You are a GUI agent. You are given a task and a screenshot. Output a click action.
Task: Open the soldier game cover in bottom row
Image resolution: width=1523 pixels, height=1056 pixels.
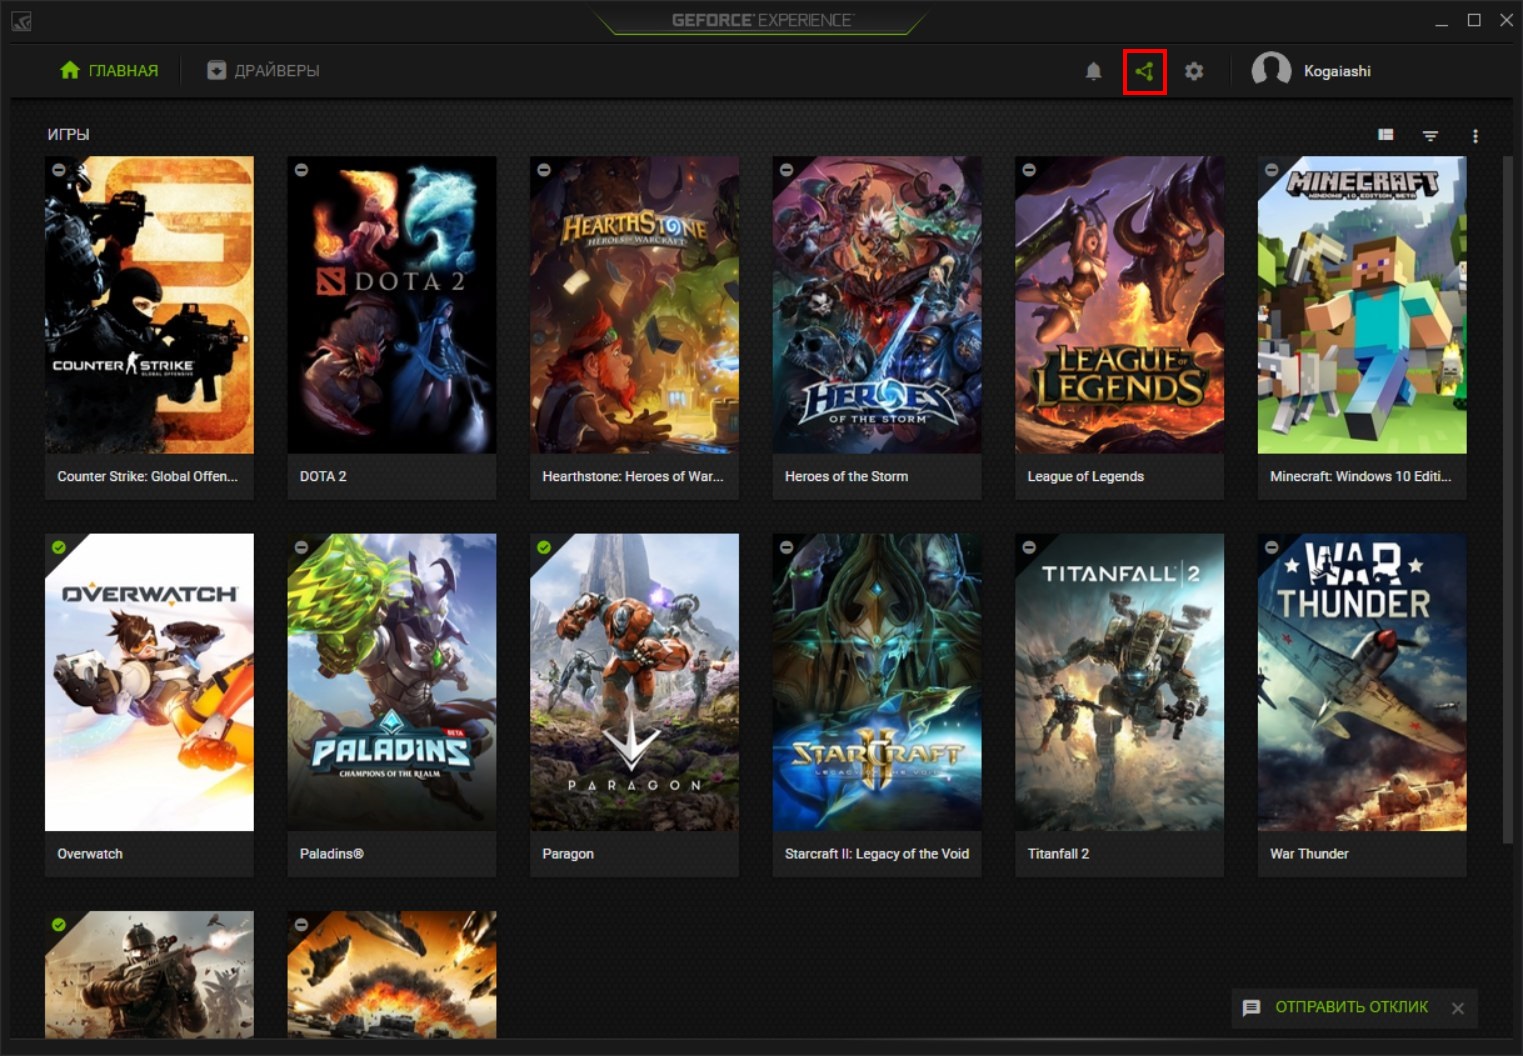point(149,974)
